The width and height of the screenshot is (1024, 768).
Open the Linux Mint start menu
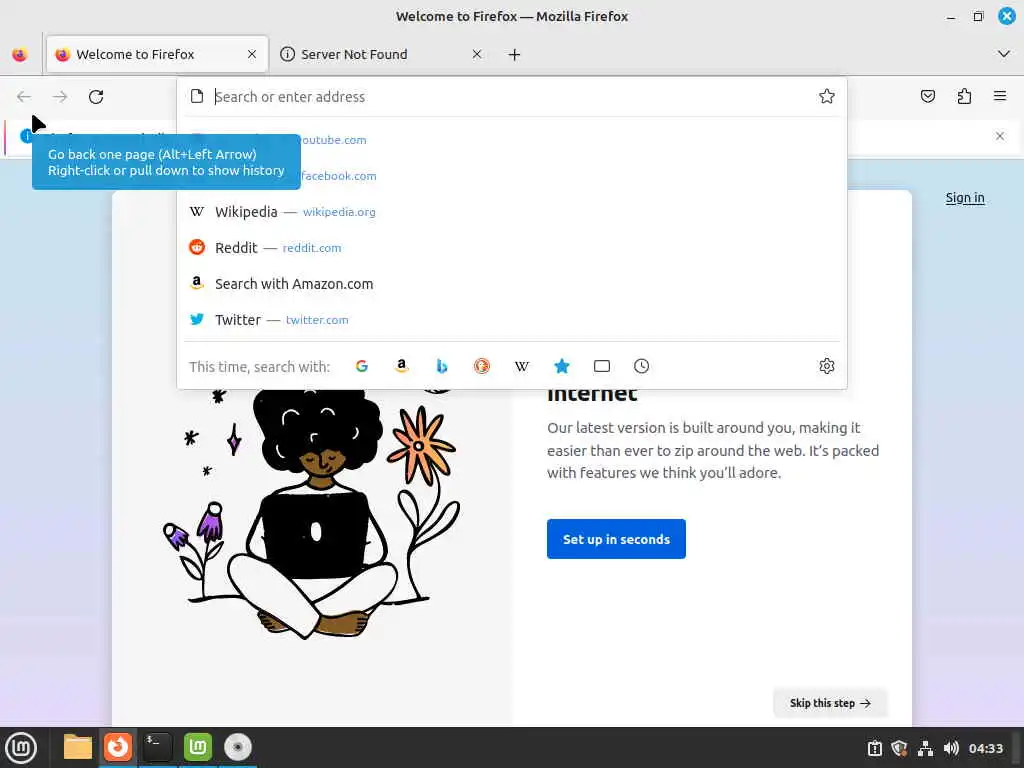(21, 748)
